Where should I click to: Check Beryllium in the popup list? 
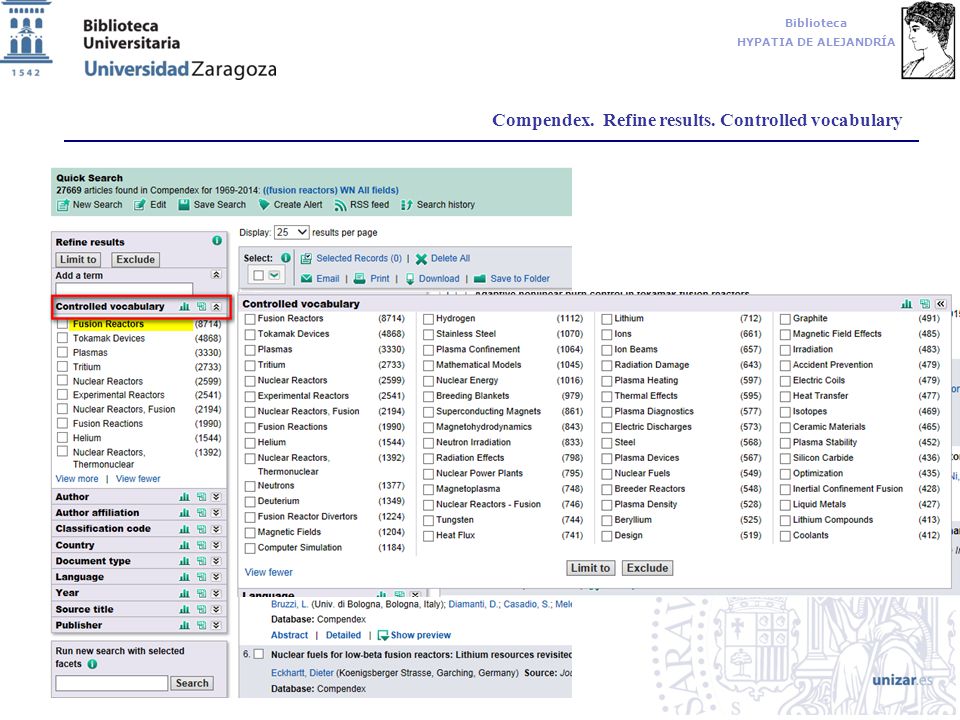pos(607,520)
